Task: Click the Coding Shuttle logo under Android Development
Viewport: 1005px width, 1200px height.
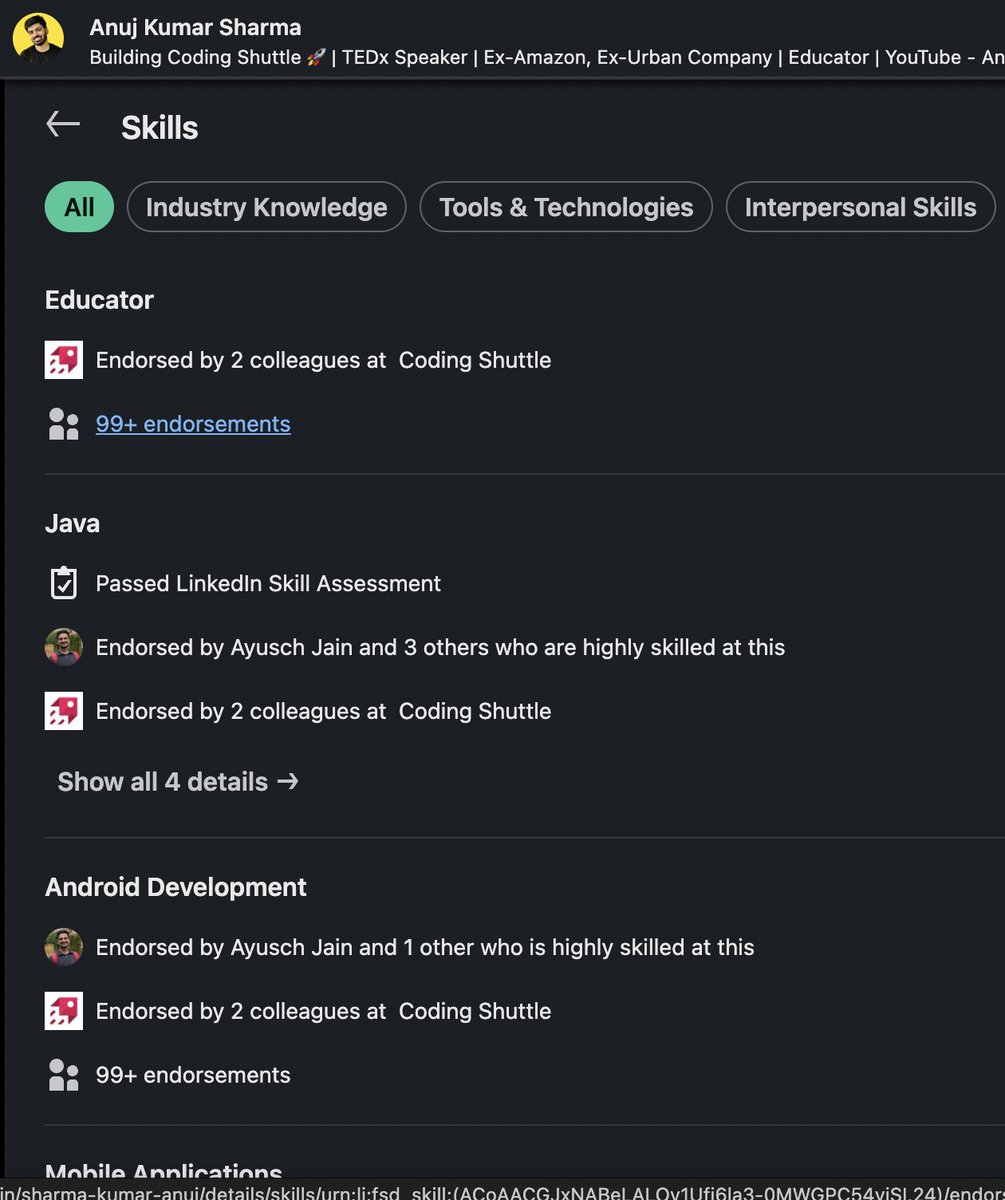Action: click(x=64, y=1011)
